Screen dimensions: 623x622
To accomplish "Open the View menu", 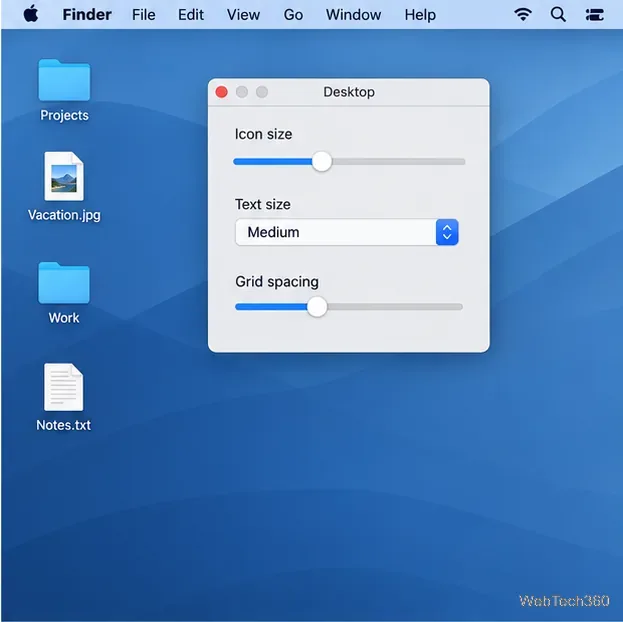I will tap(243, 15).
